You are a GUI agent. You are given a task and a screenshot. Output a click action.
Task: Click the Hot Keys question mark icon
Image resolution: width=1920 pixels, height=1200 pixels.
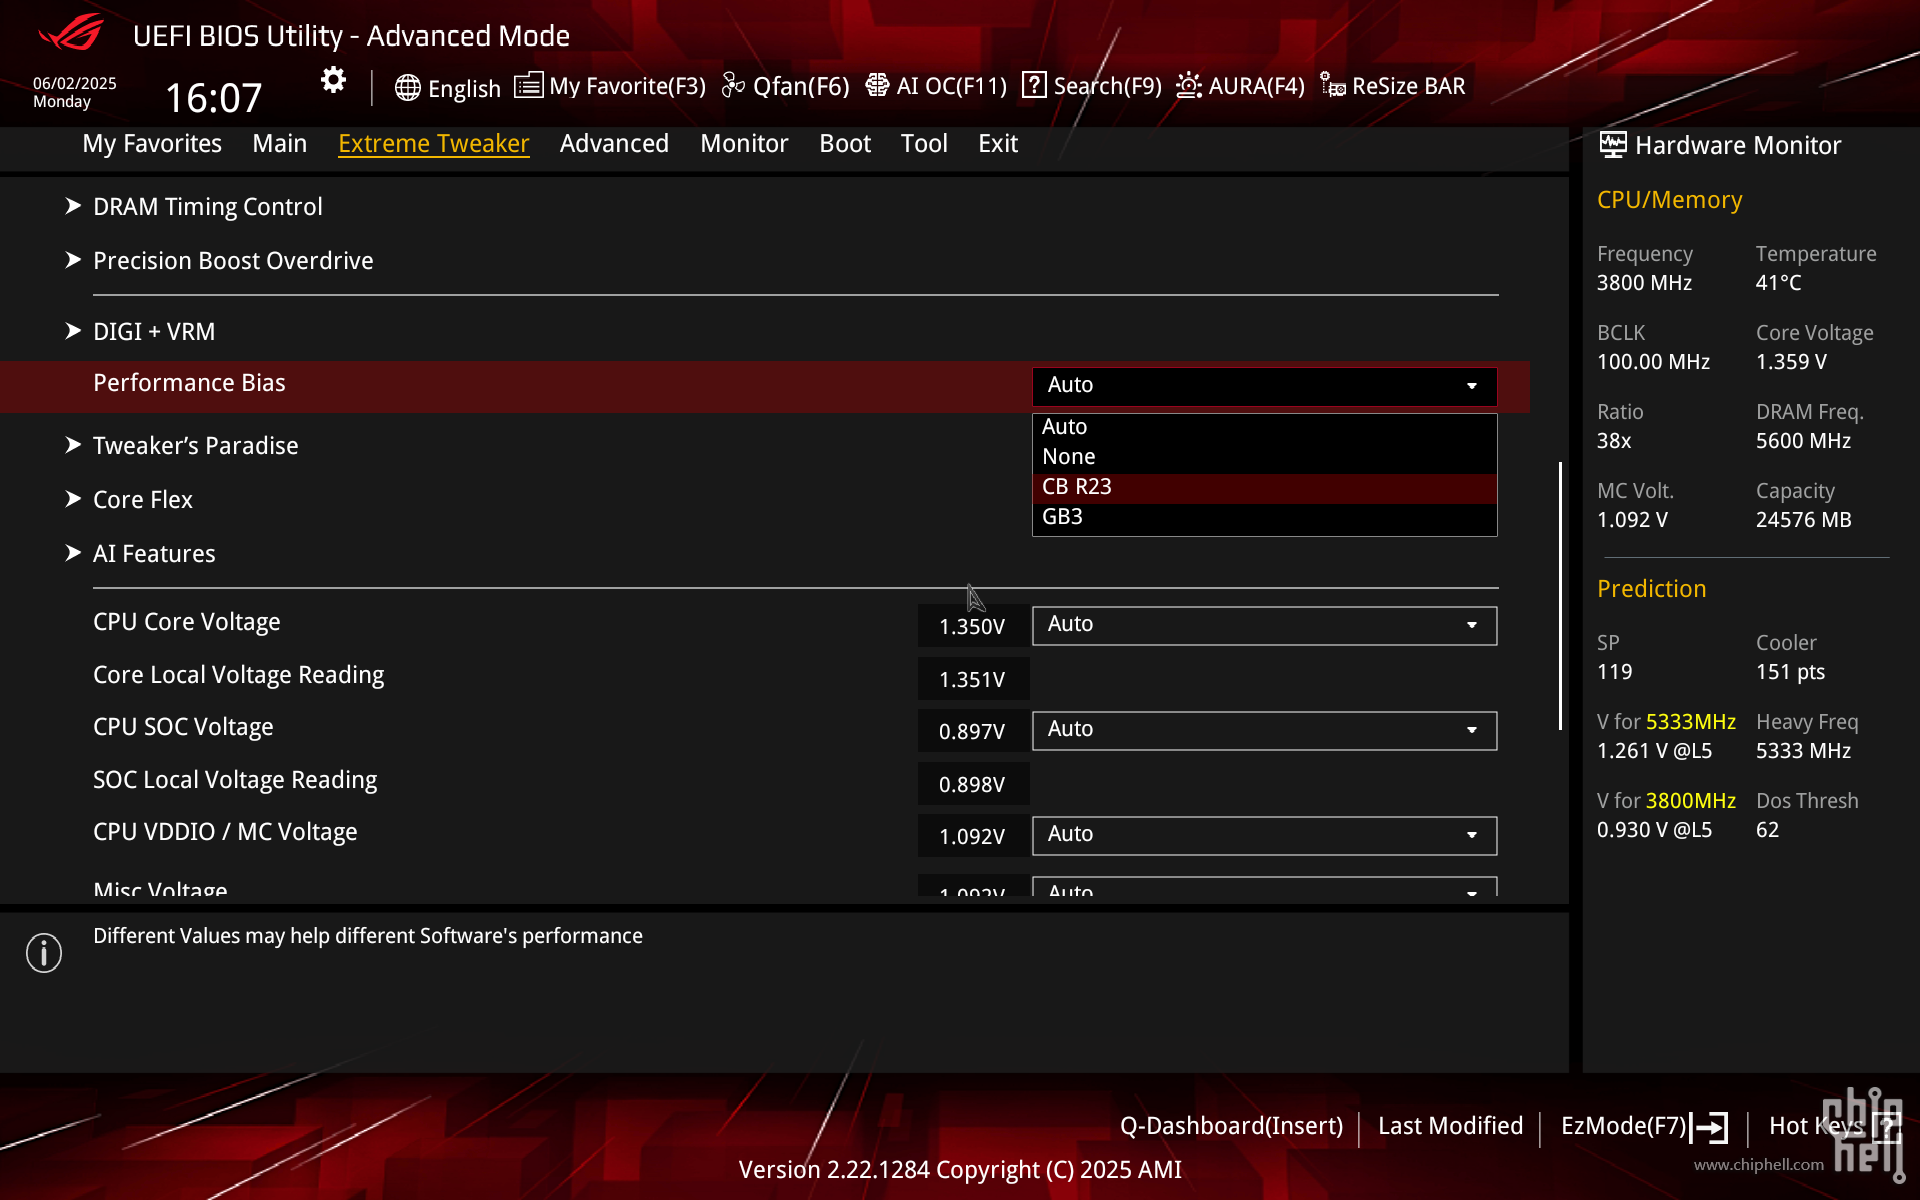(1886, 1127)
